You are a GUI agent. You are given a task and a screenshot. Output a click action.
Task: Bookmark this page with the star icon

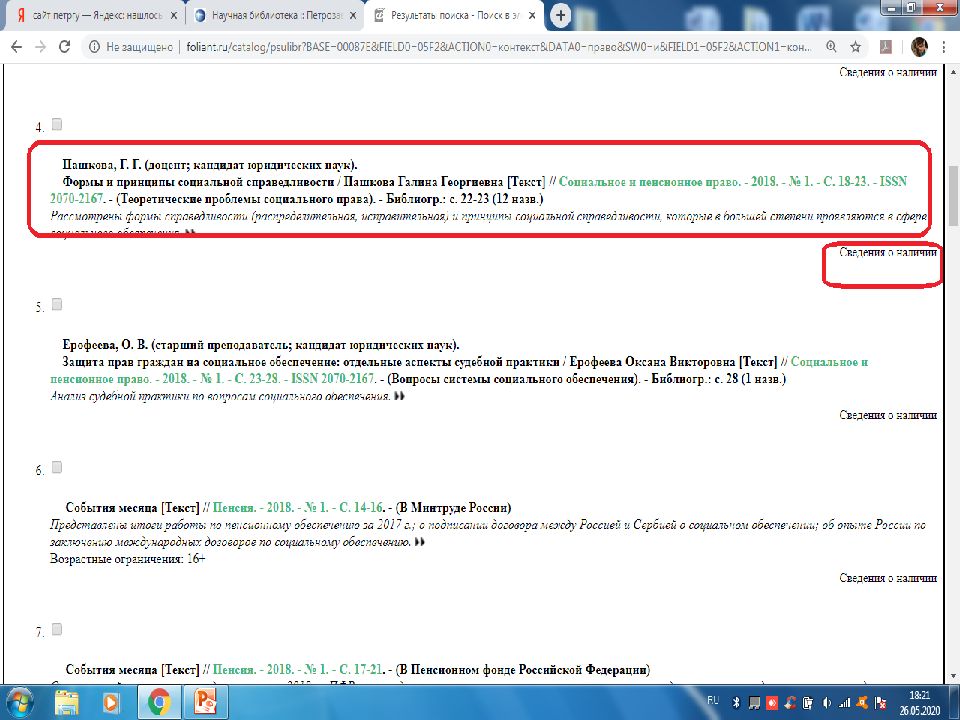856,47
